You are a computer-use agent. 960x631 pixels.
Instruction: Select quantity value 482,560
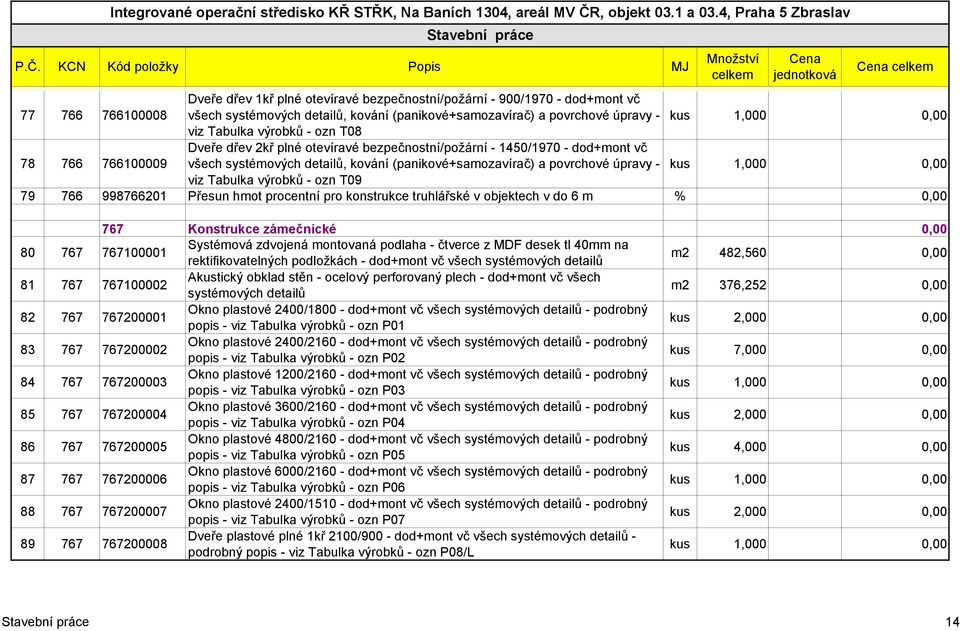pyautogui.click(x=742, y=253)
